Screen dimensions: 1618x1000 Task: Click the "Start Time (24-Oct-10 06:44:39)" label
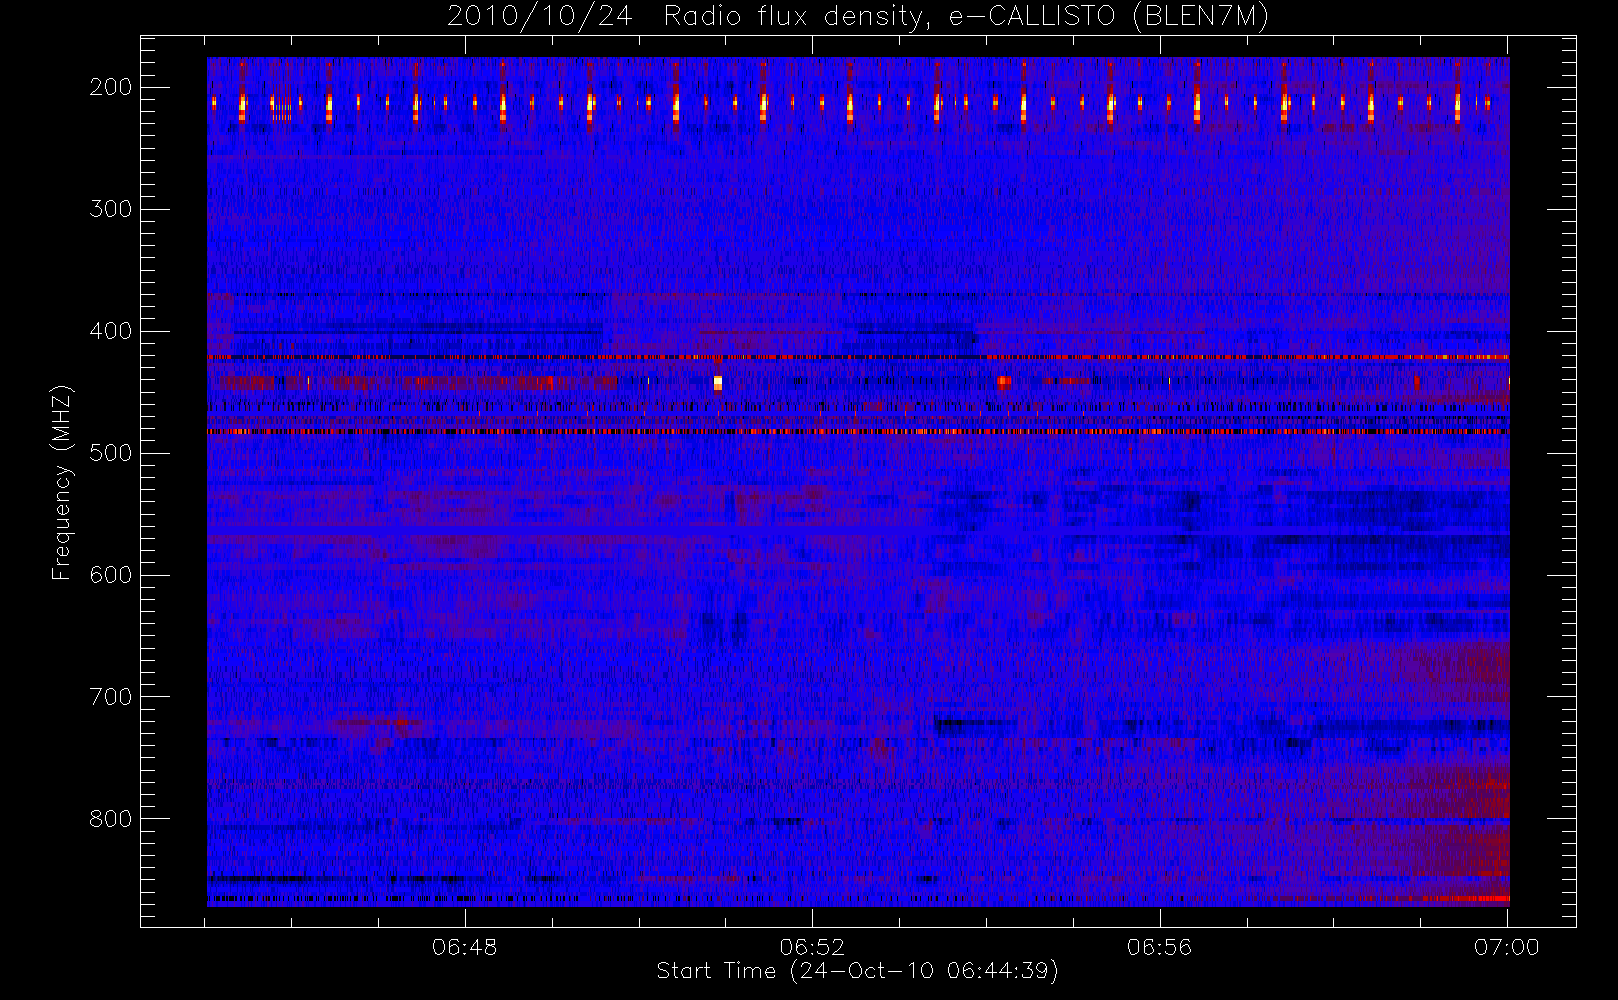coord(857,971)
